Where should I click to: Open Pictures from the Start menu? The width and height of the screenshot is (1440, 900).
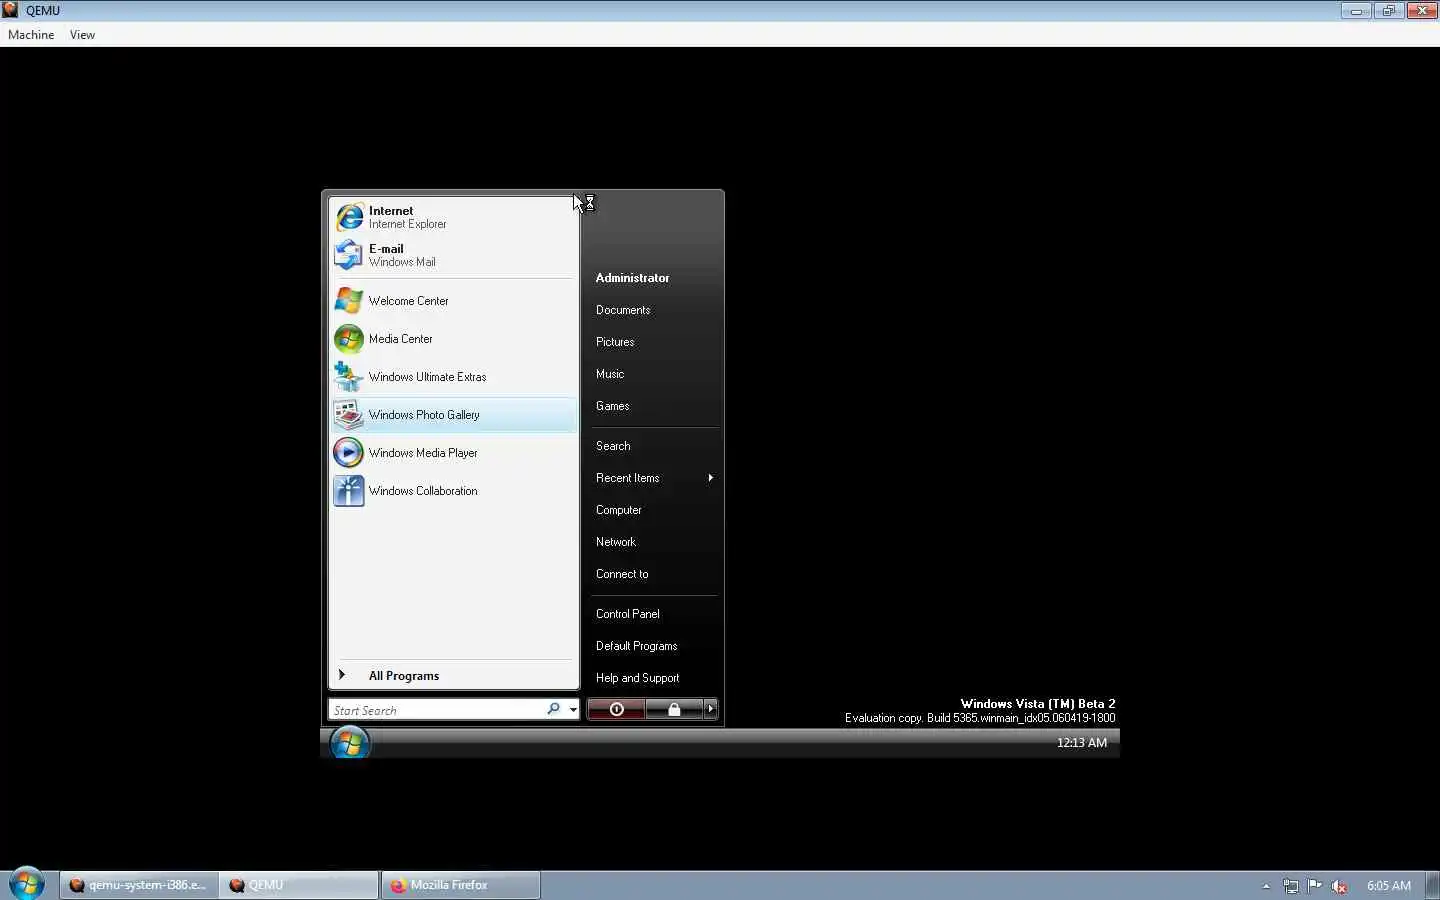[615, 342]
